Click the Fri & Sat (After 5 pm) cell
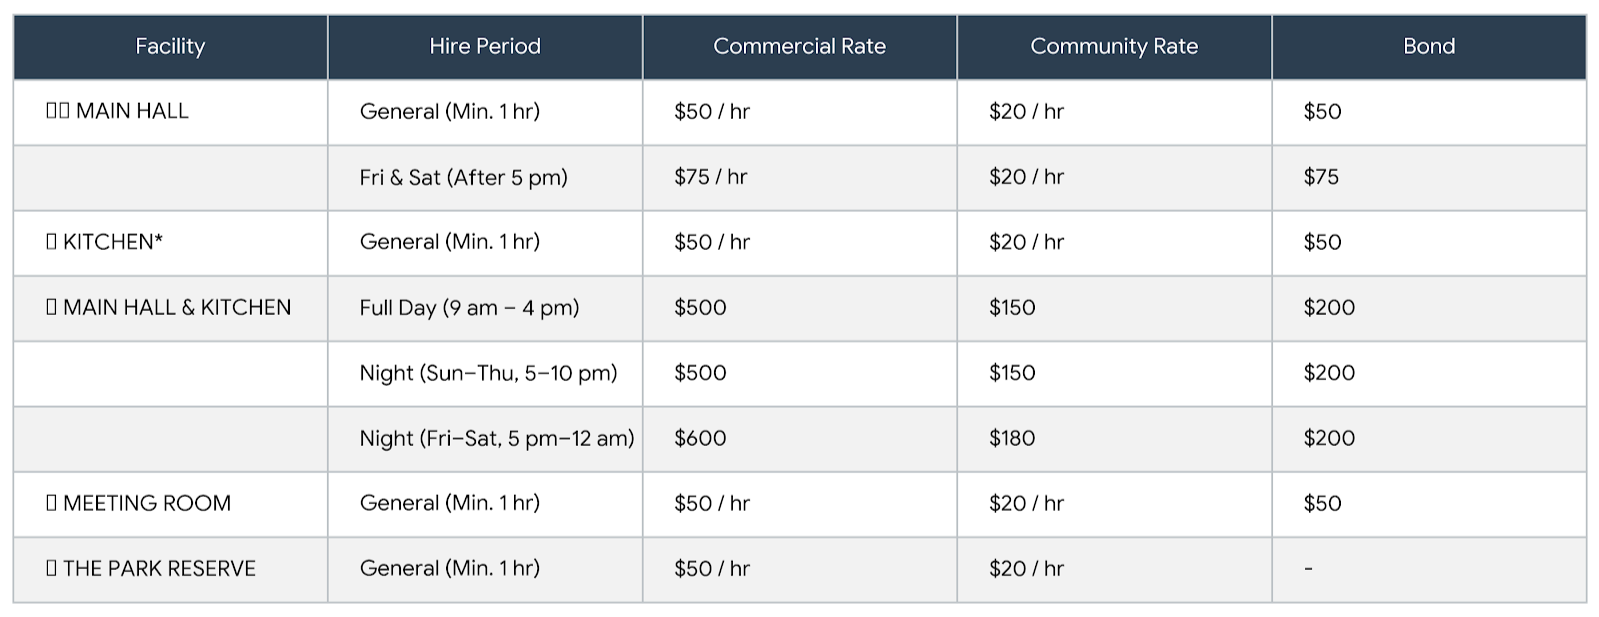This screenshot has width=1599, height=617. pos(463,177)
